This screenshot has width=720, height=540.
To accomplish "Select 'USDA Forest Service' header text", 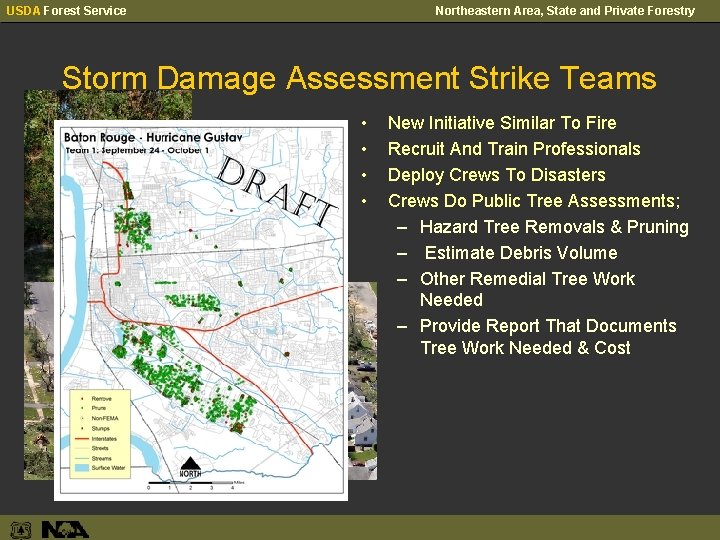I will pyautogui.click(x=67, y=11).
